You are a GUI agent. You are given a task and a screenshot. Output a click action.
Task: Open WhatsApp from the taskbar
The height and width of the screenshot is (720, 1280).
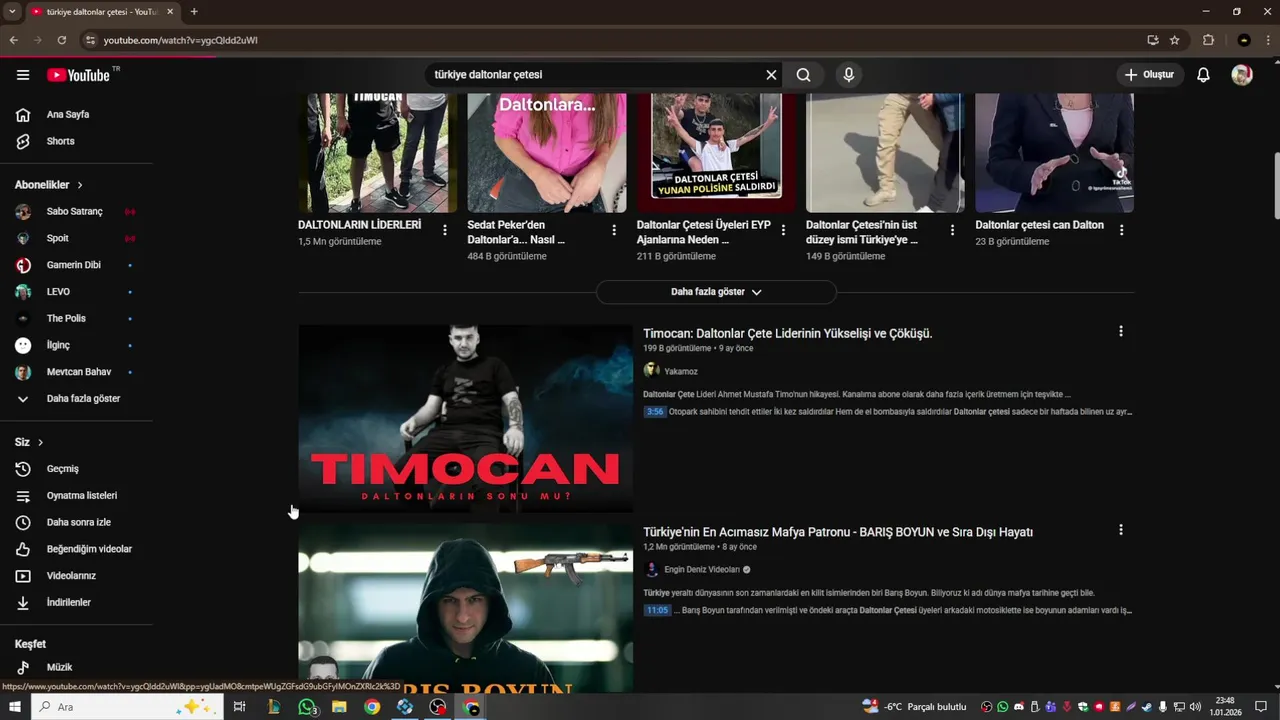[x=306, y=707]
